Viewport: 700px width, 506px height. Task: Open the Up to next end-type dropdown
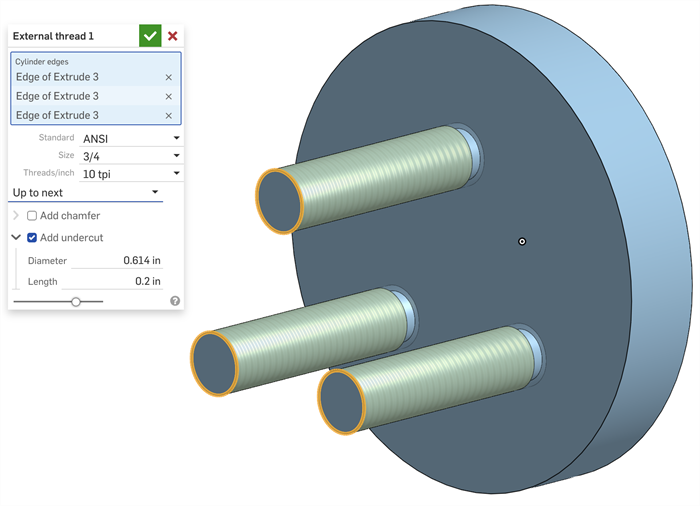click(85, 192)
